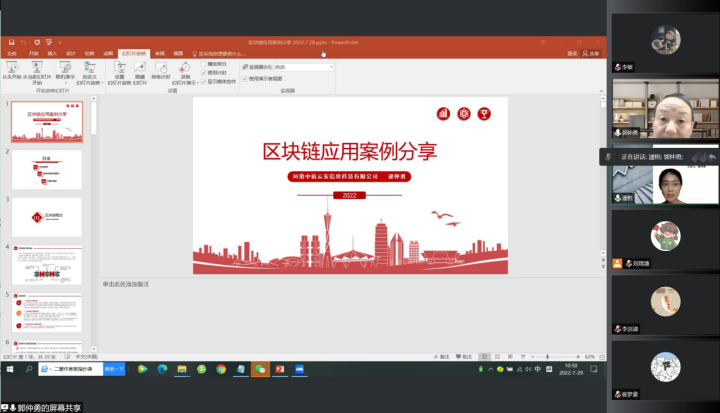Image resolution: width=720 pixels, height=413 pixels.
Task: Click 从当前幻灯片开始 (From Current Slide) icon
Action: [39, 69]
